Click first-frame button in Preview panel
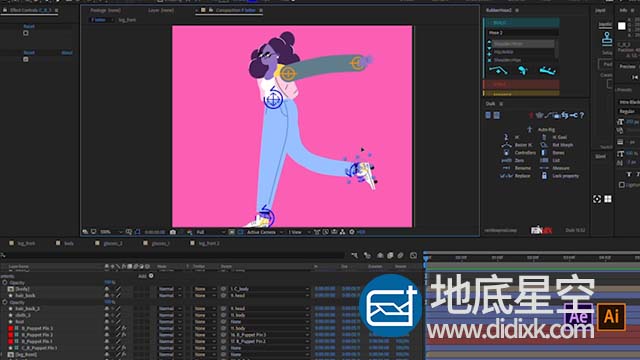The width and height of the screenshot is (640, 360). [635, 77]
